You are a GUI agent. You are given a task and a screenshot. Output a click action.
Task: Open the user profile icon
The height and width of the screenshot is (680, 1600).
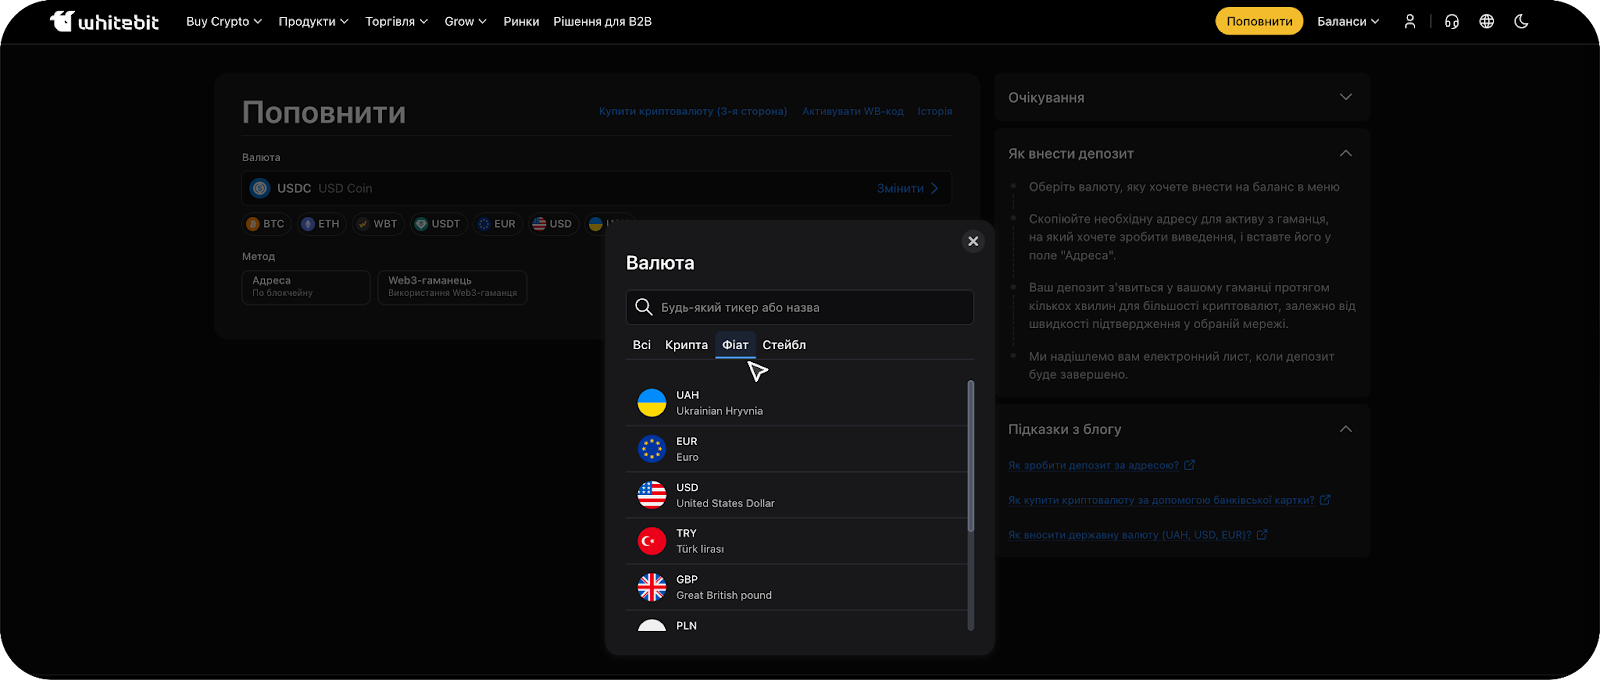[x=1410, y=21]
